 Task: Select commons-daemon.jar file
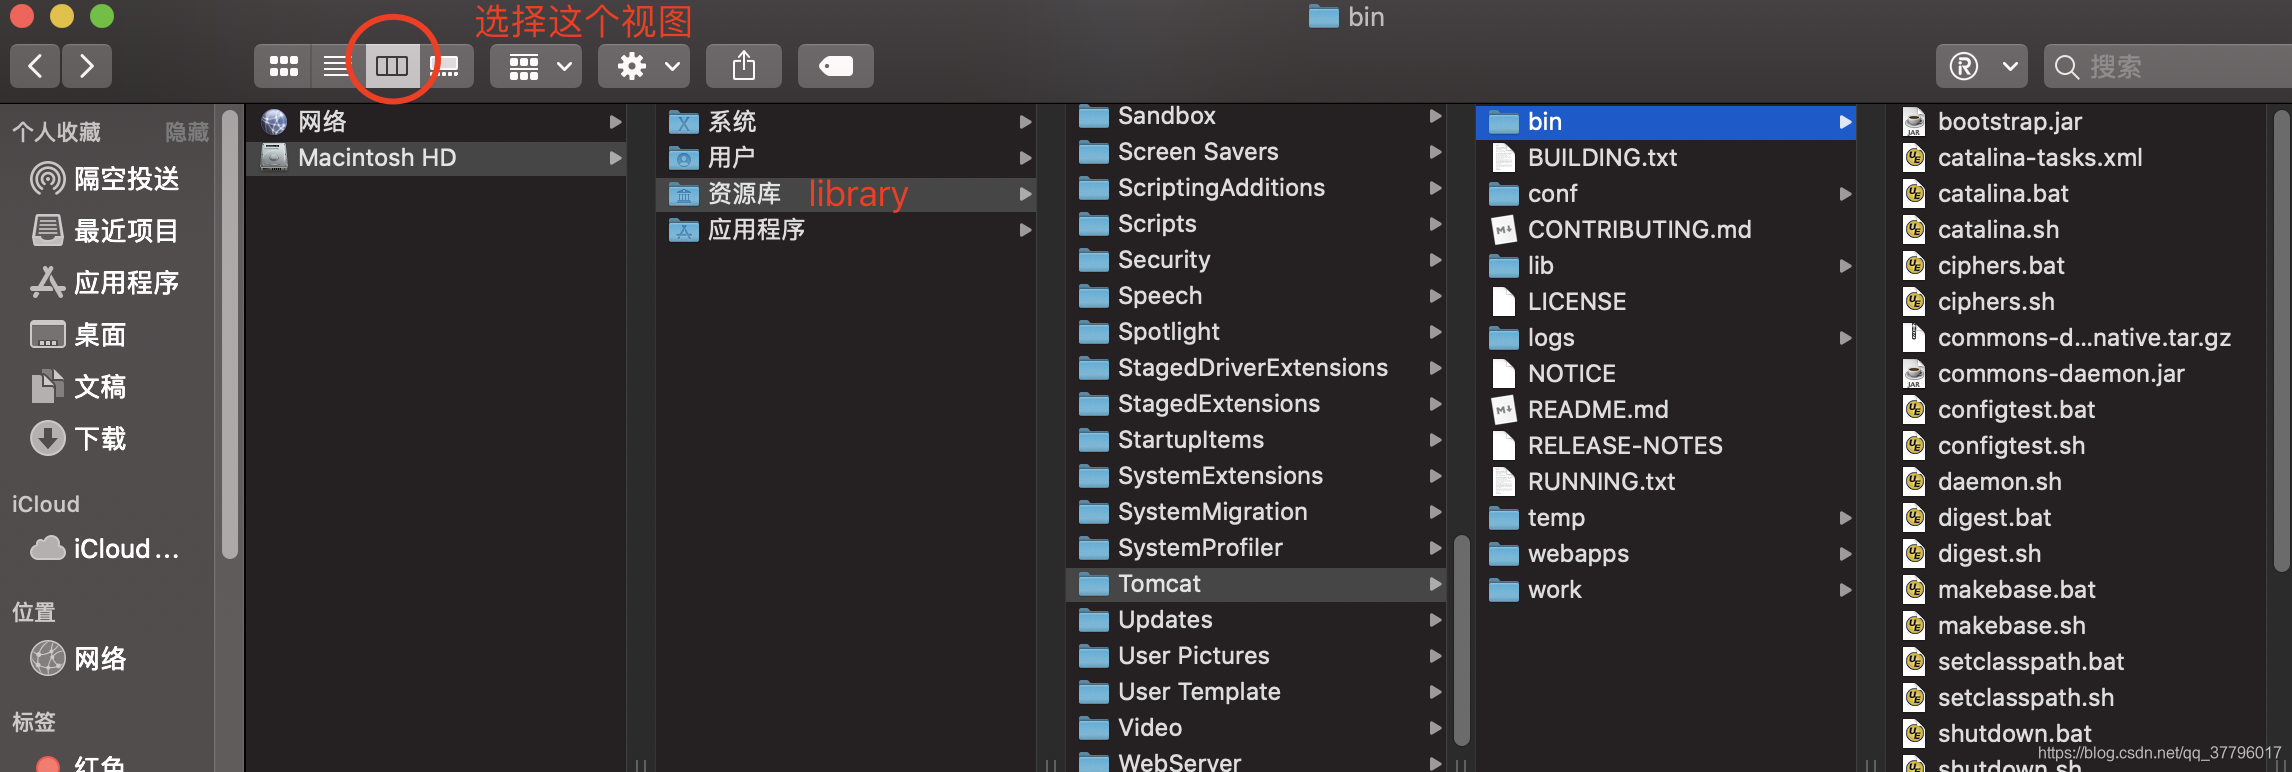coord(2076,374)
